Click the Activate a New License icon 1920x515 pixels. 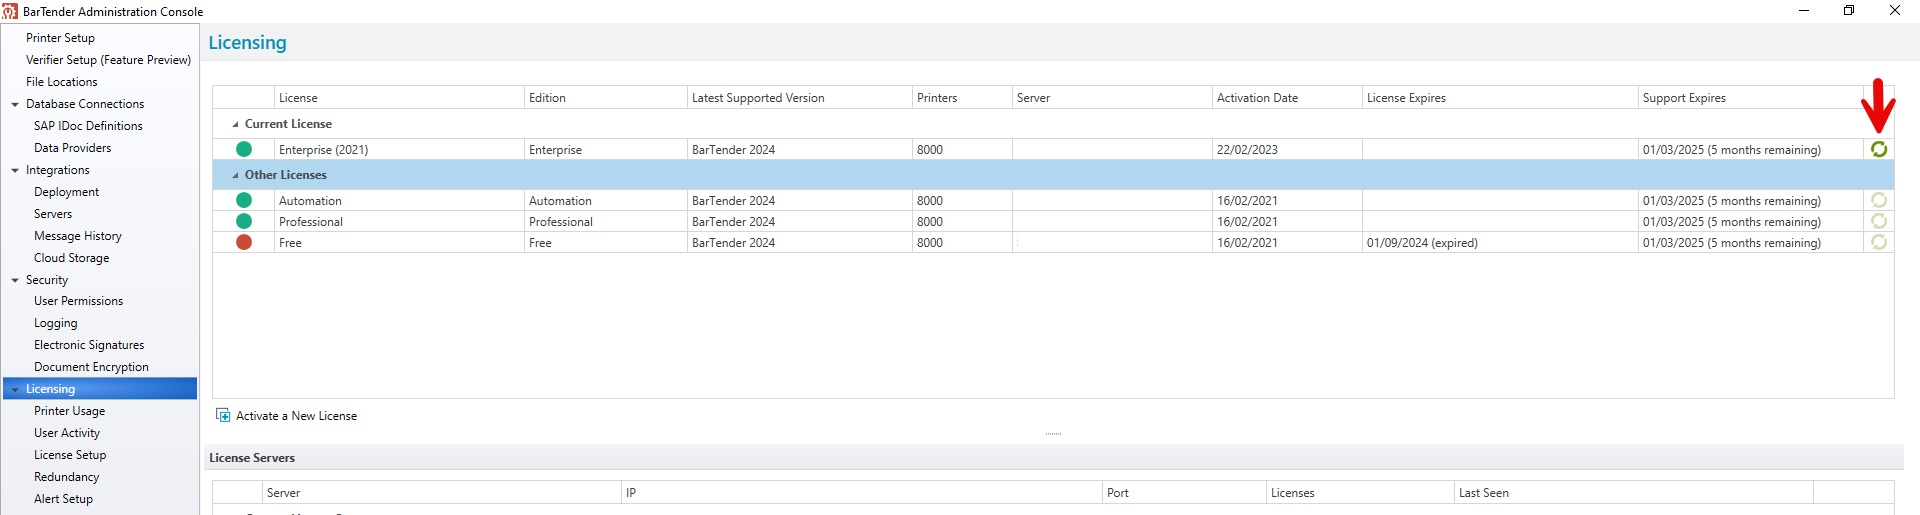[223, 415]
